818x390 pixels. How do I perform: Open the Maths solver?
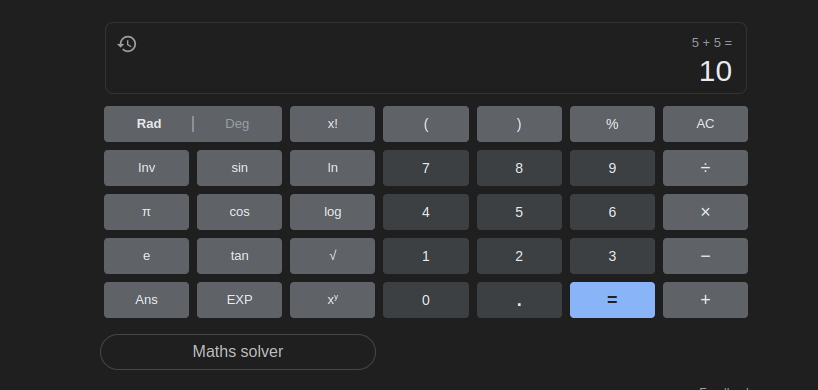pos(238,352)
